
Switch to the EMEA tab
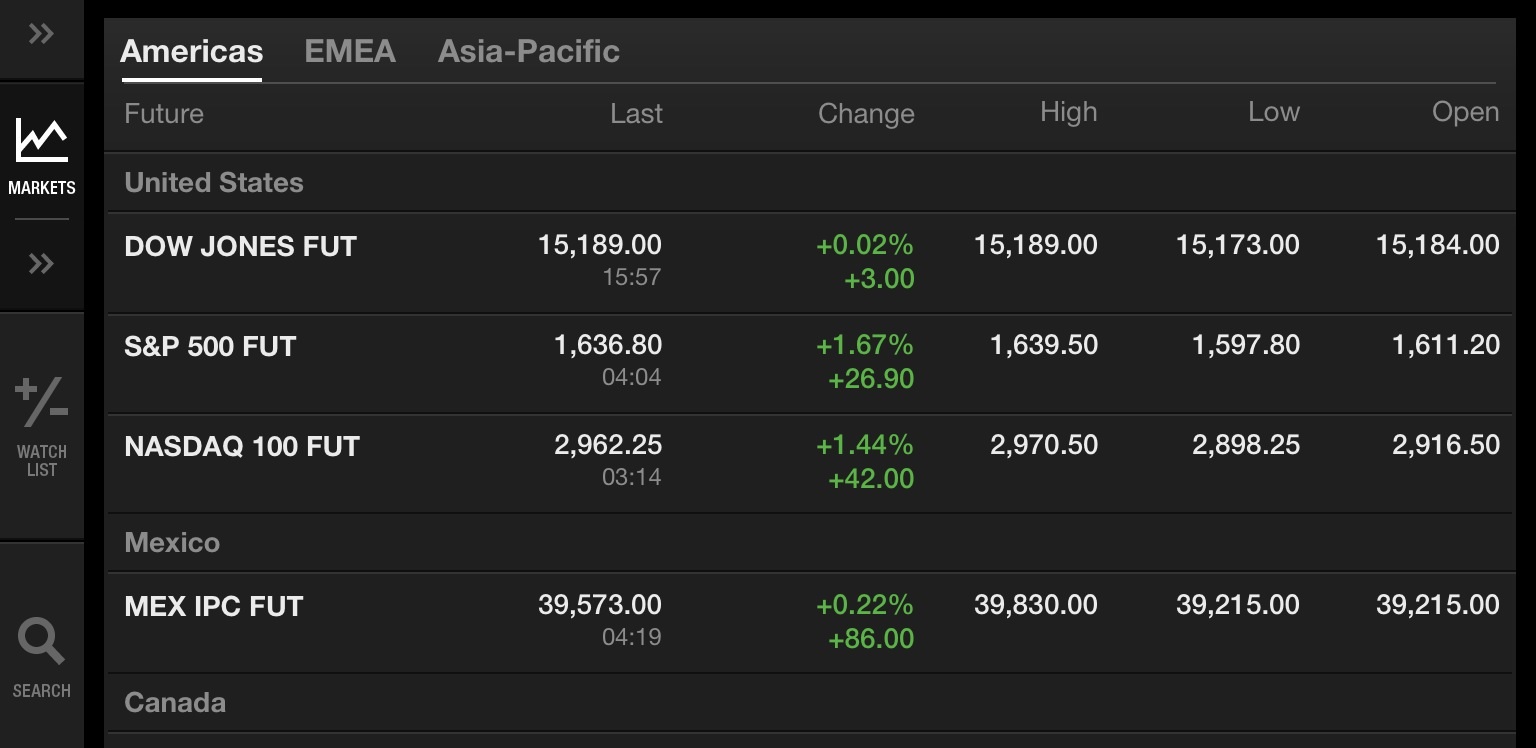point(350,51)
